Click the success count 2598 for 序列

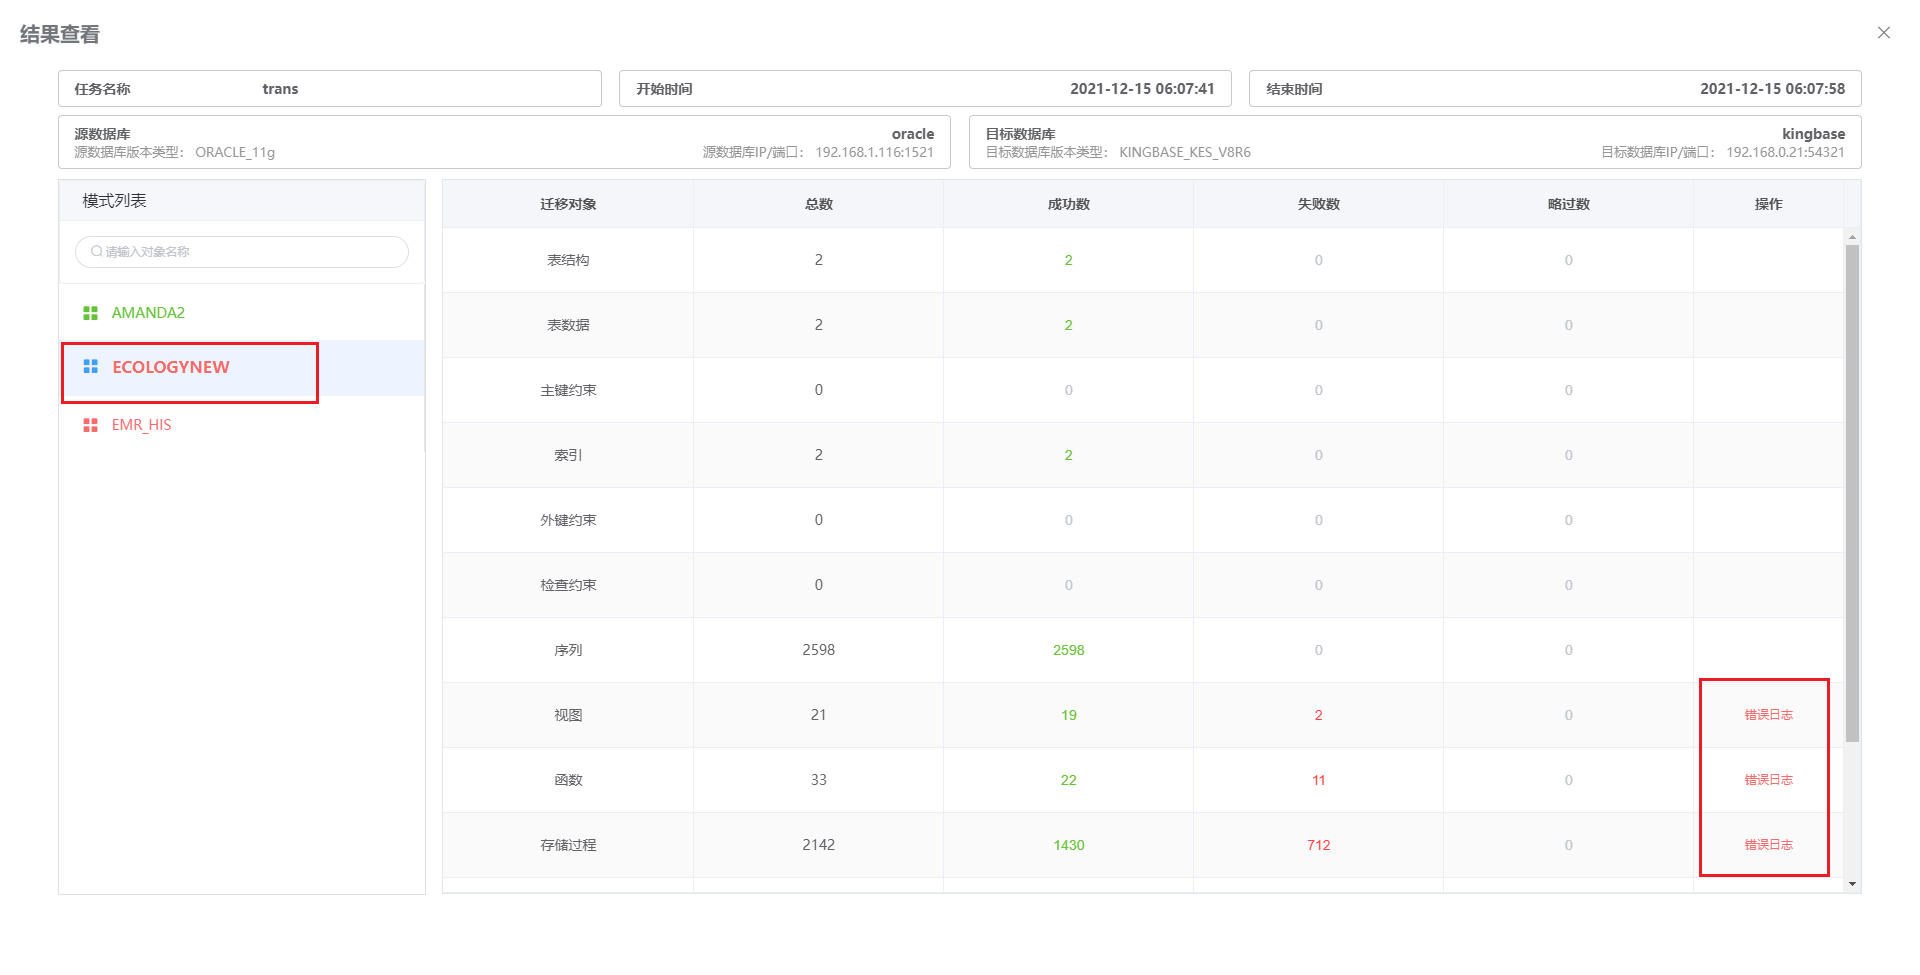(1068, 649)
